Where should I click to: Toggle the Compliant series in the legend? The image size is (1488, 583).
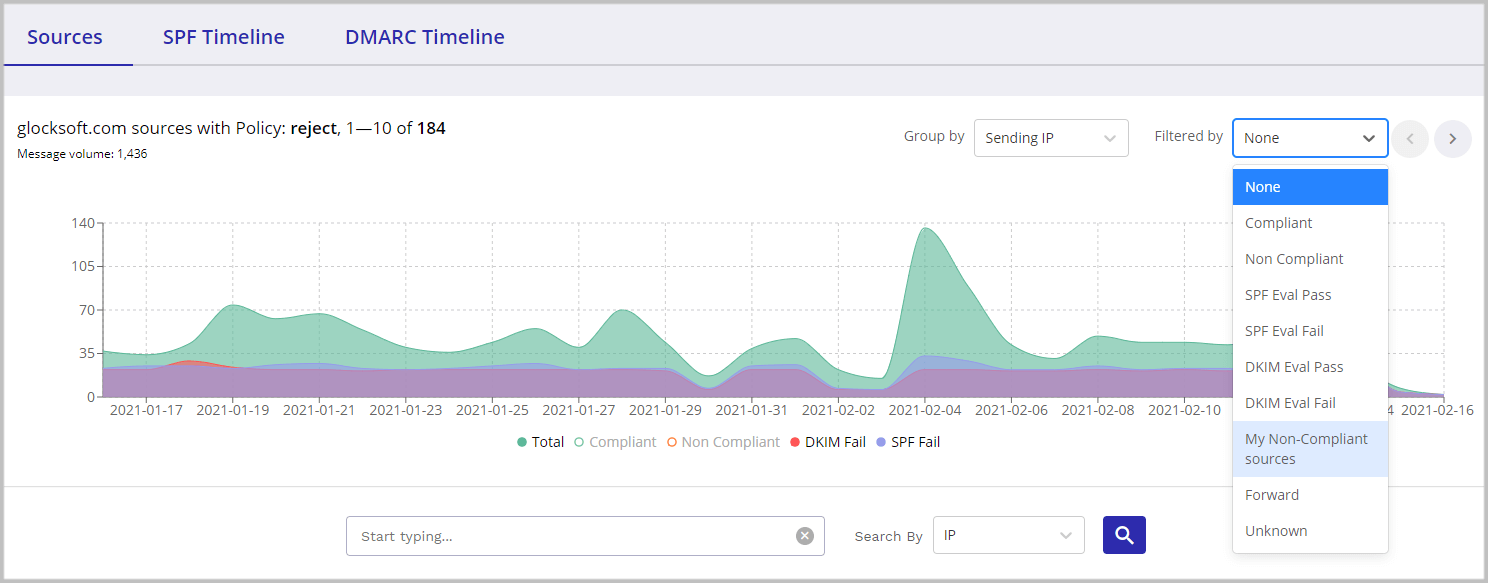click(615, 441)
